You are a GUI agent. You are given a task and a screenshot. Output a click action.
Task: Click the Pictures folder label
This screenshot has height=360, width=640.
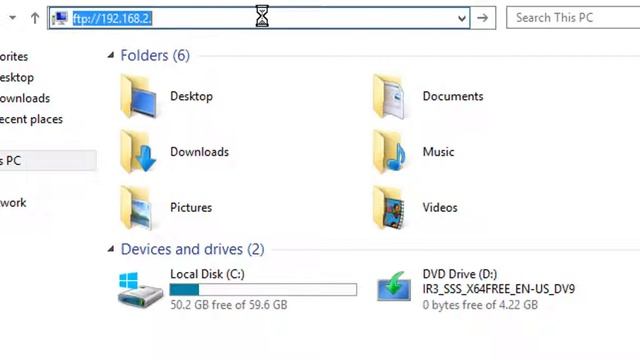pos(191,207)
